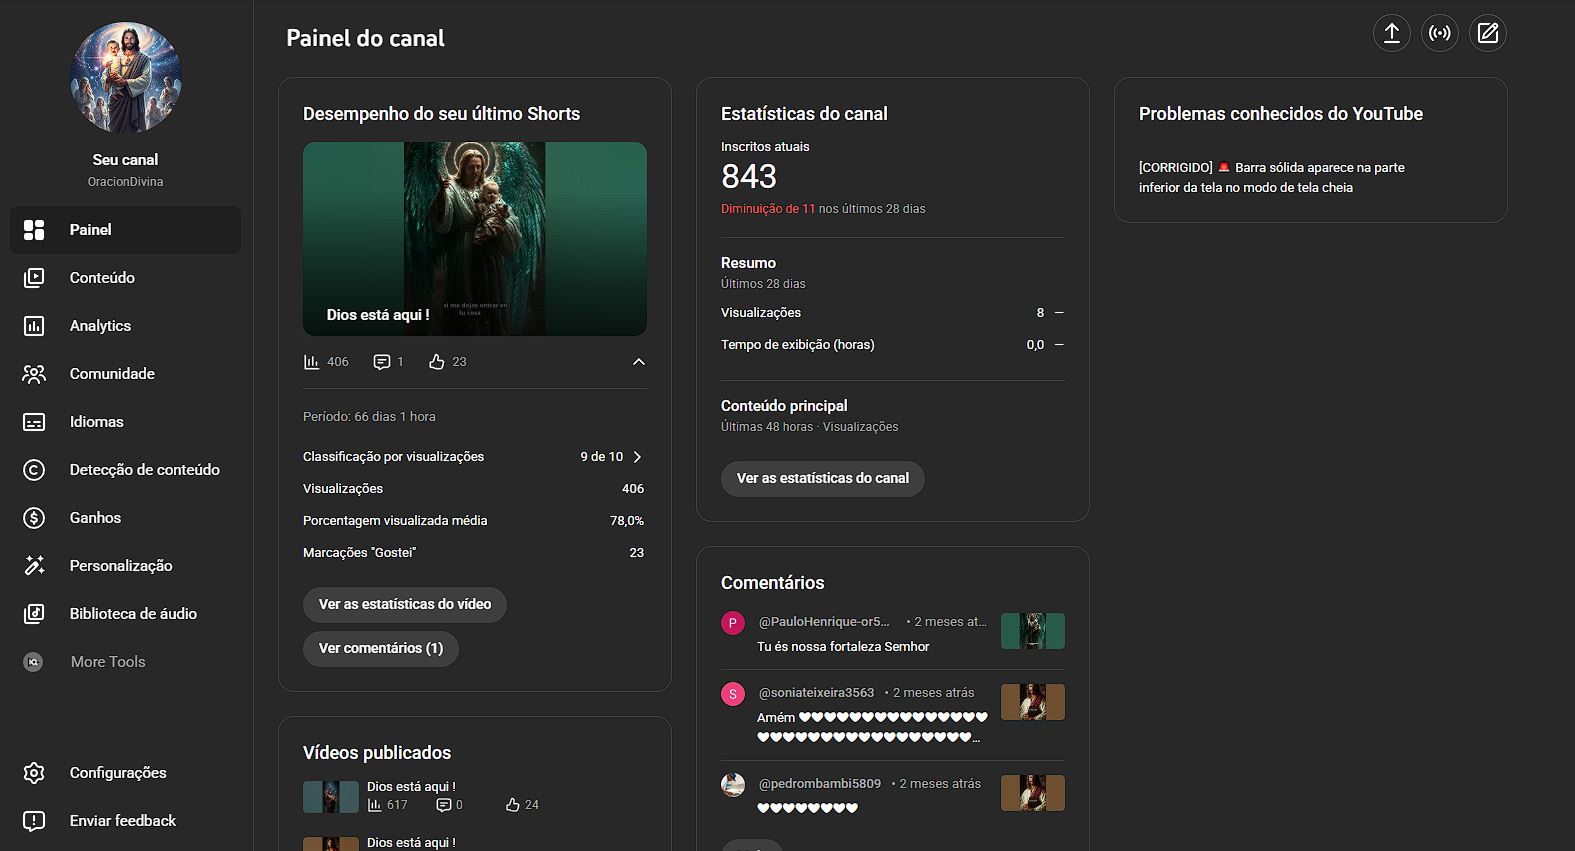The width and height of the screenshot is (1575, 851).
Task: Click the comment icon showing 1
Action: (x=382, y=362)
